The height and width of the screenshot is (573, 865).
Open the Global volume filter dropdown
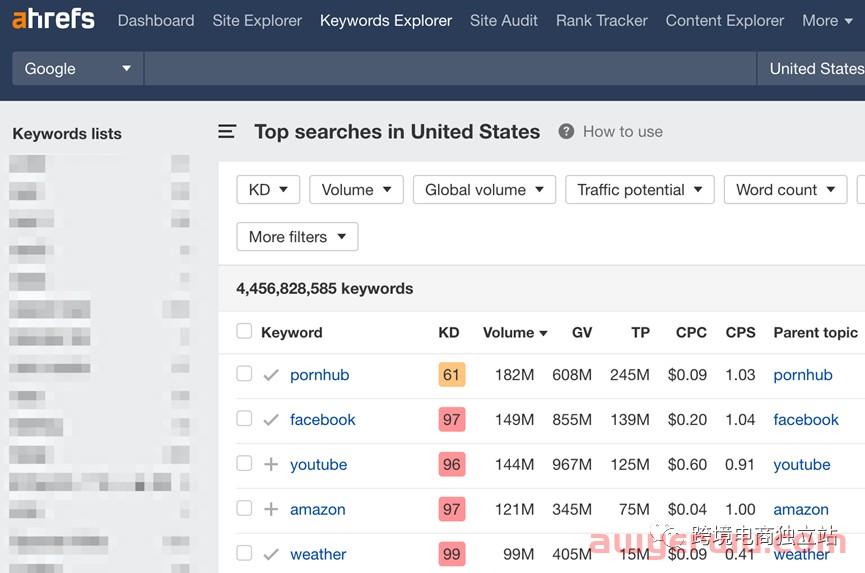click(484, 190)
